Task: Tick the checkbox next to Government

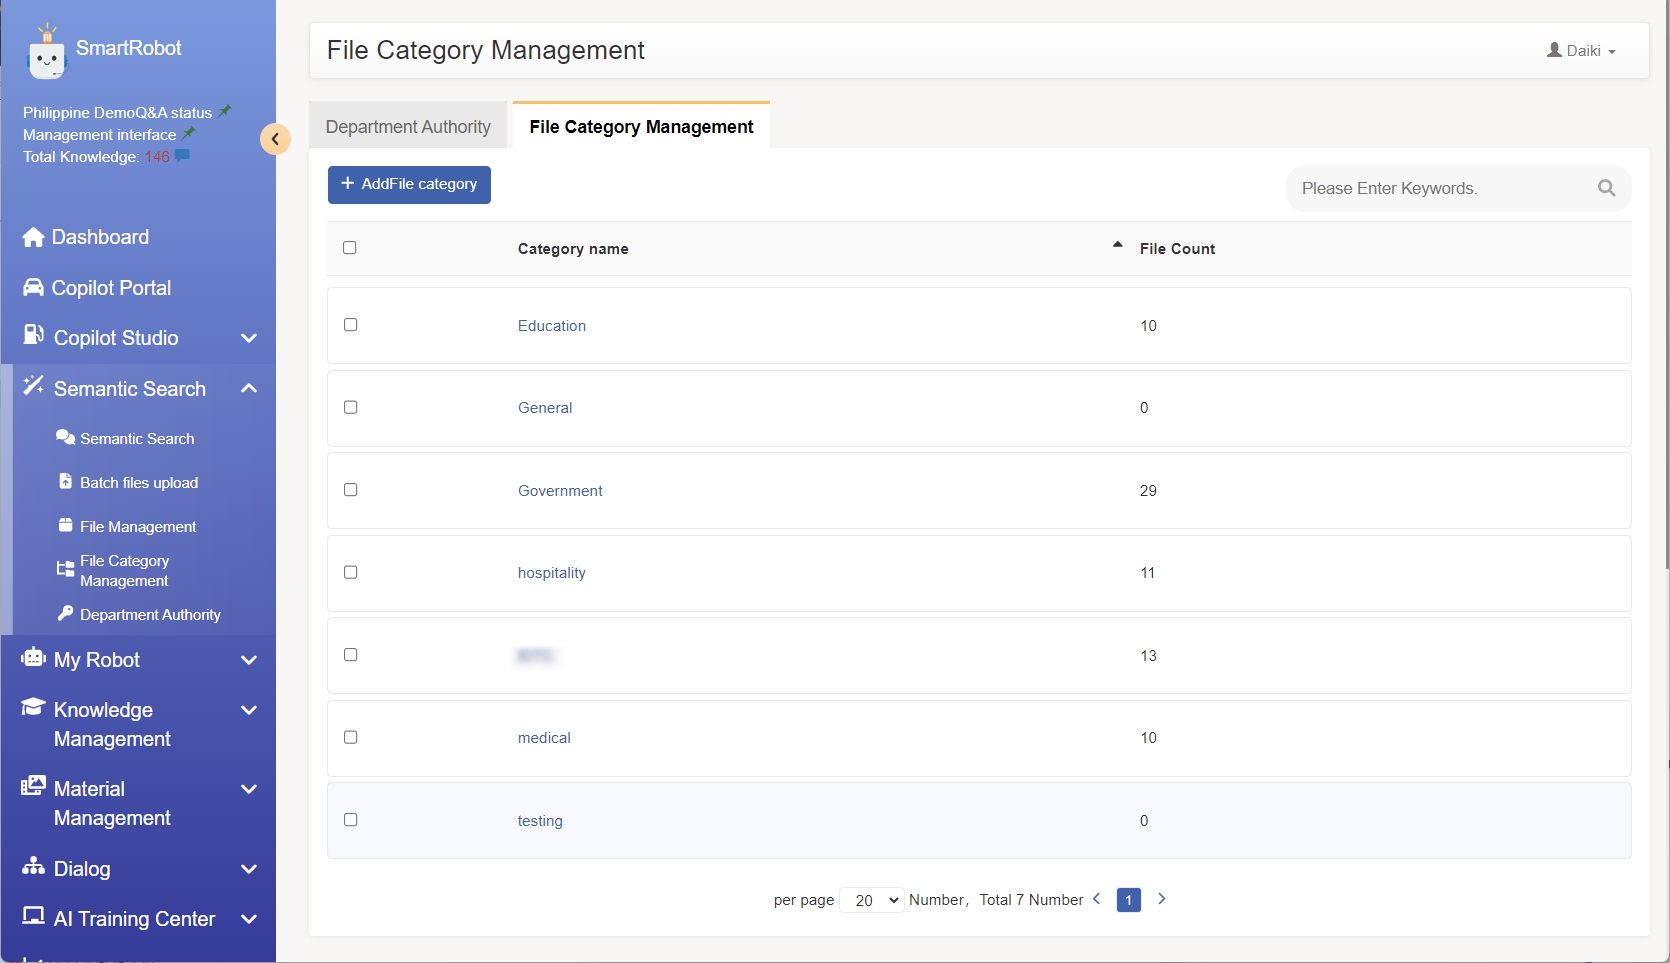Action: coord(350,490)
